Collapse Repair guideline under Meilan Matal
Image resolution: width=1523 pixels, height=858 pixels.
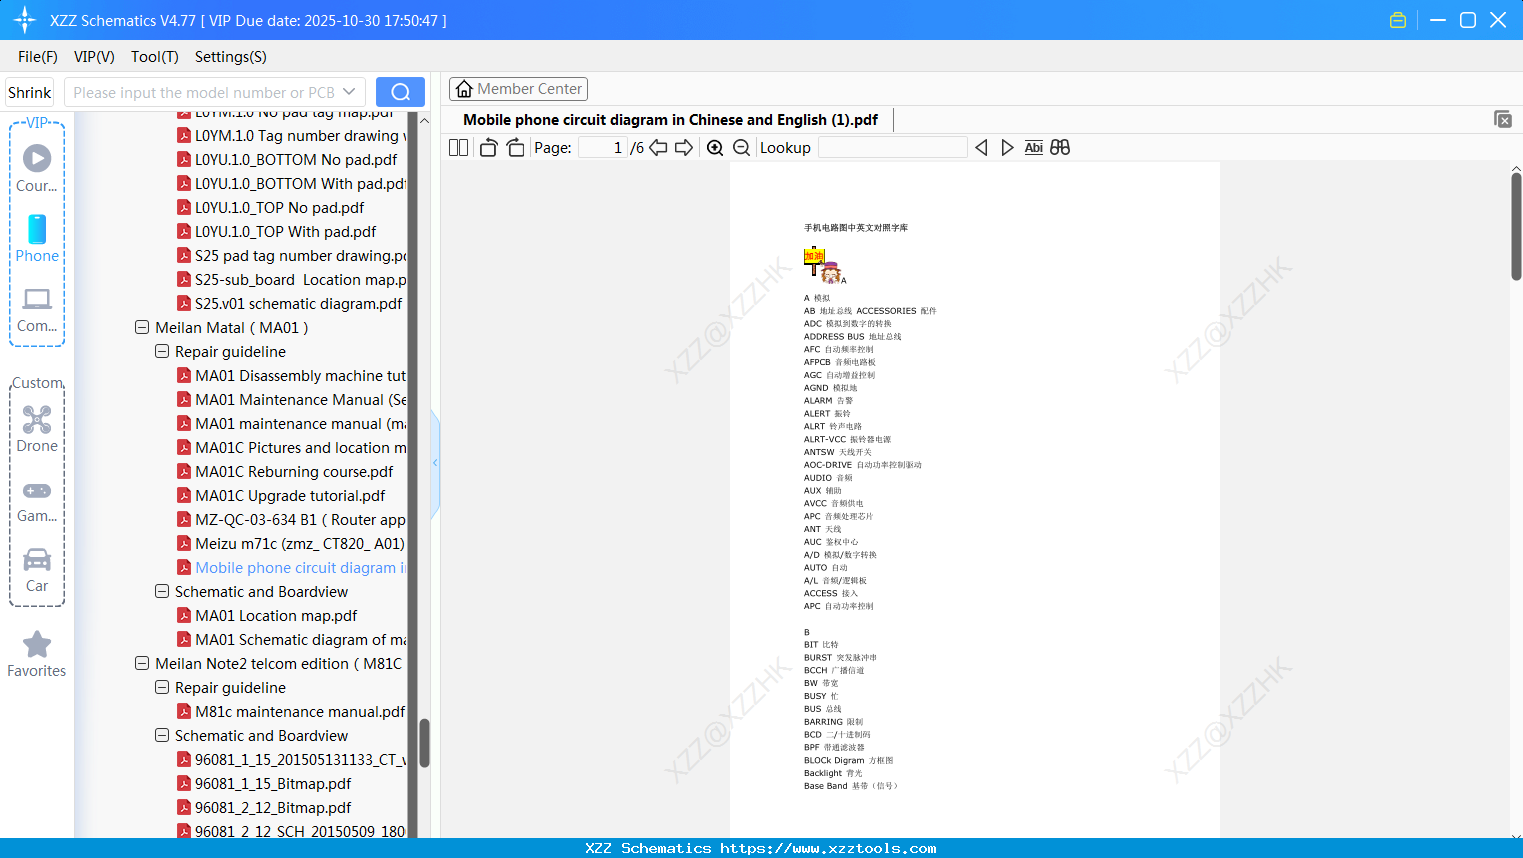pos(162,351)
